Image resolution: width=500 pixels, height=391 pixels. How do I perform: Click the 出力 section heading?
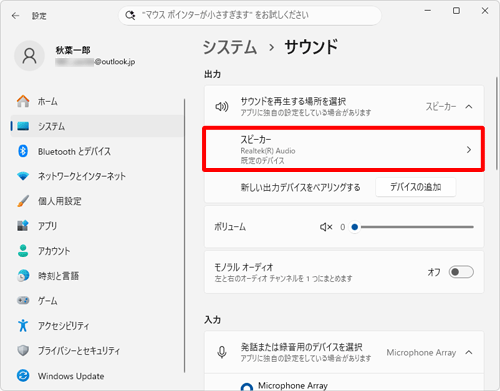(212, 74)
